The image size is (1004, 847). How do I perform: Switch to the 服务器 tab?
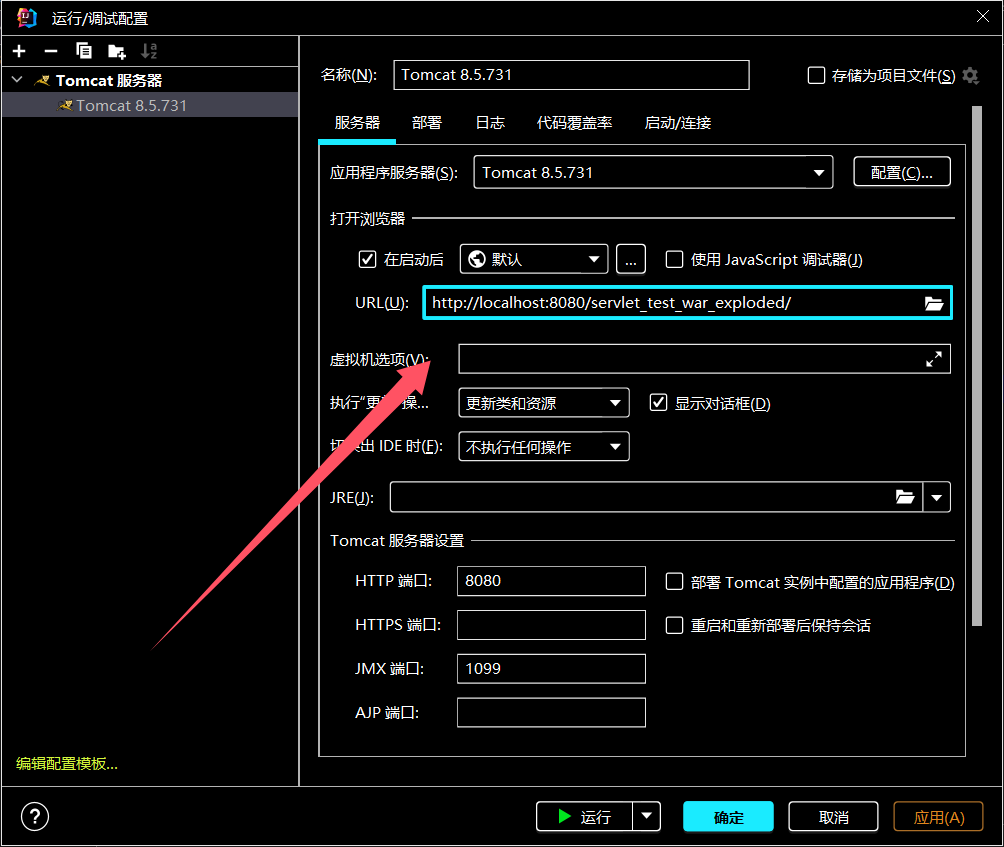tap(357, 123)
